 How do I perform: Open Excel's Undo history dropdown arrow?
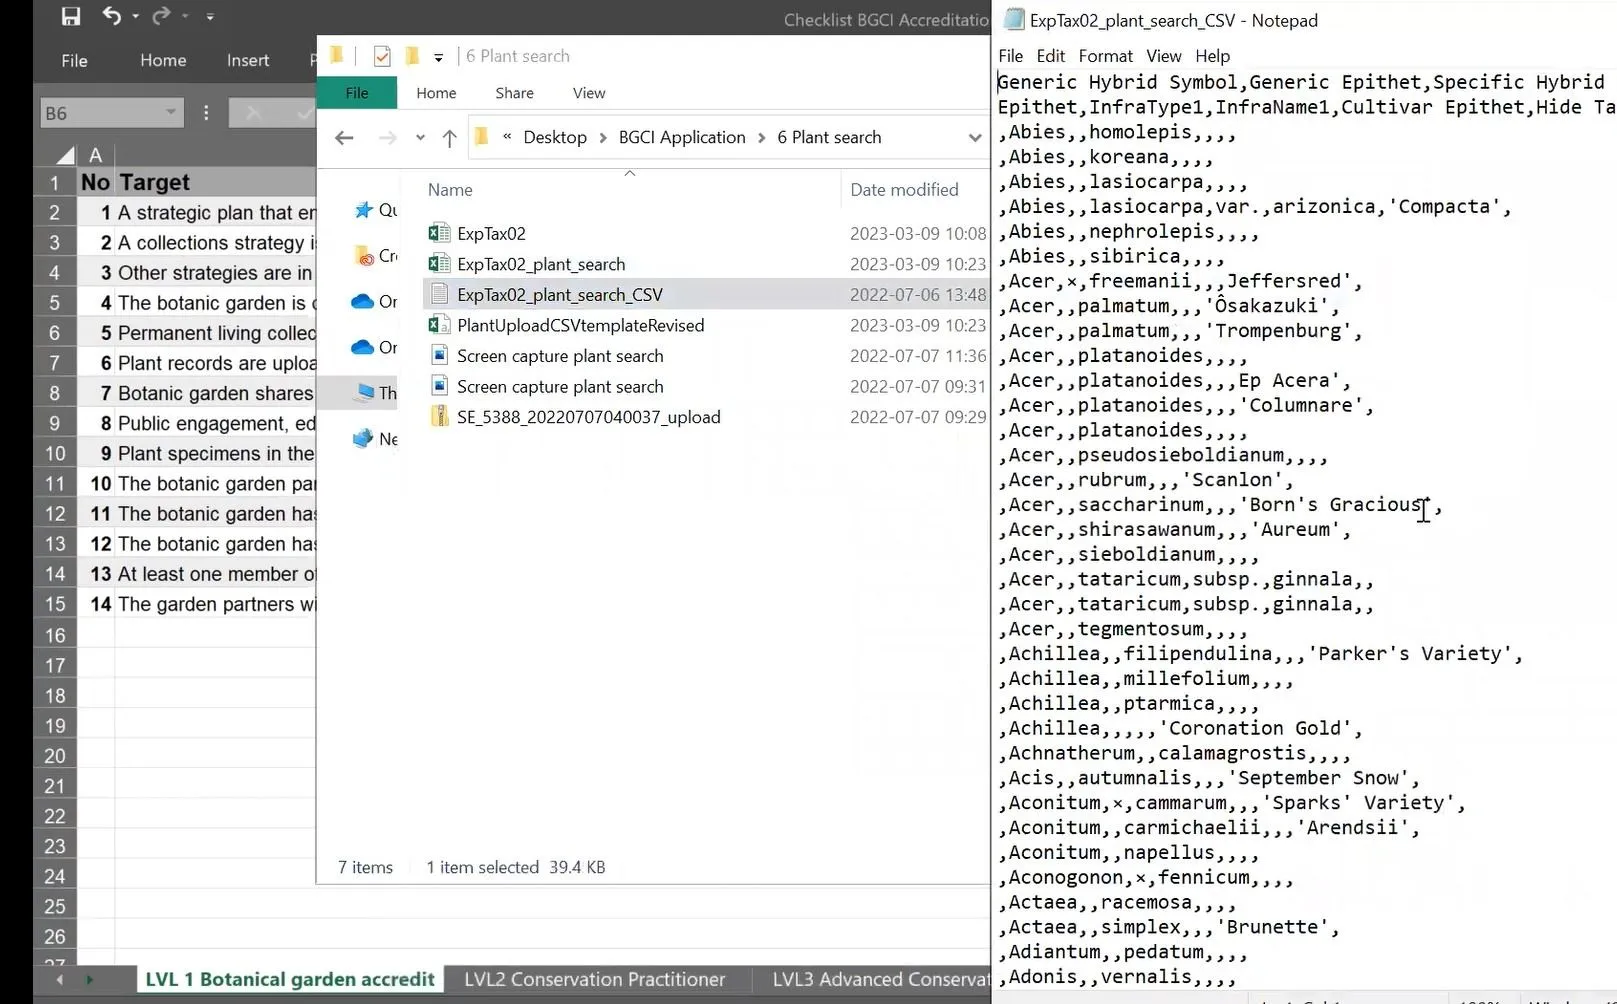point(135,16)
